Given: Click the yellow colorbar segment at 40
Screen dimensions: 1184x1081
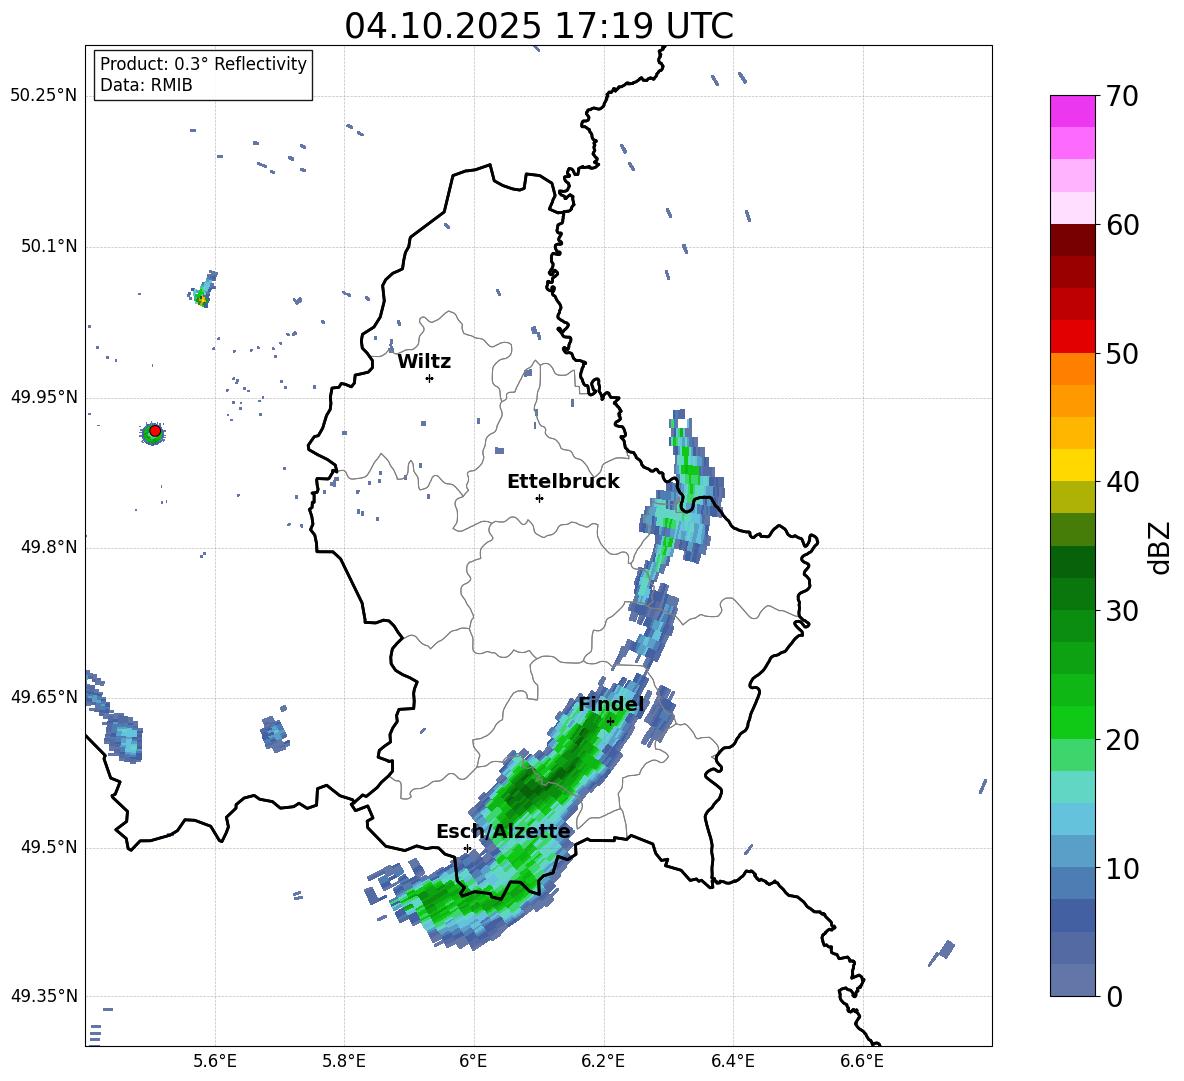Looking at the screenshot, I should (1072, 465).
